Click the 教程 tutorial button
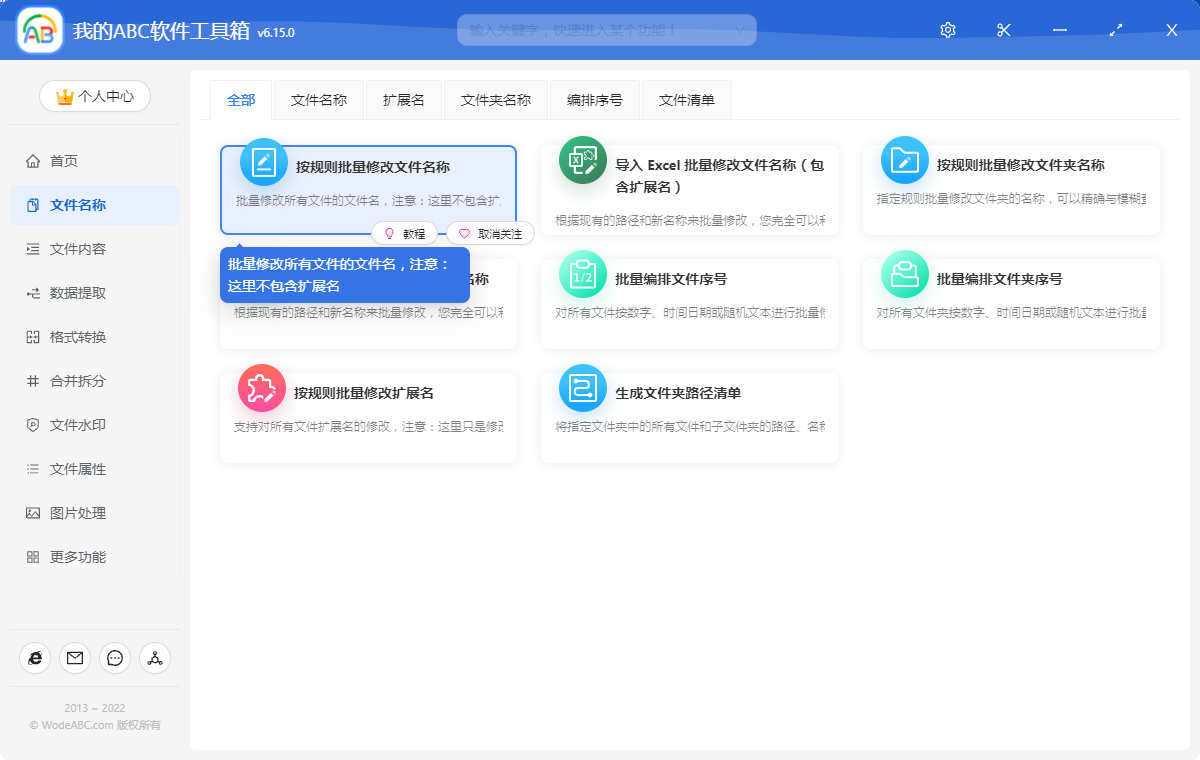This screenshot has width=1200, height=760. pos(407,232)
